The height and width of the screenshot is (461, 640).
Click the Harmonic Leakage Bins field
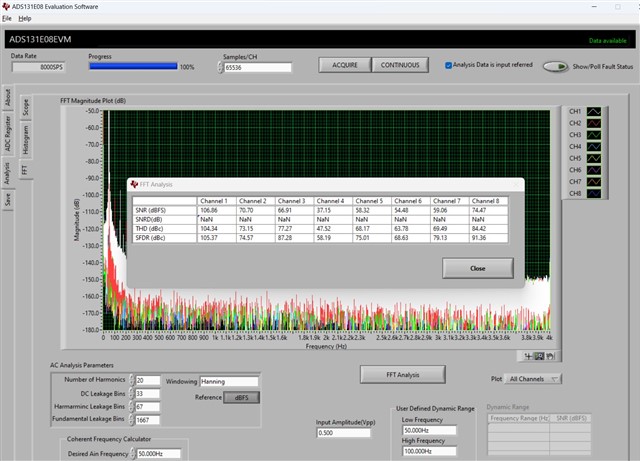pyautogui.click(x=148, y=407)
